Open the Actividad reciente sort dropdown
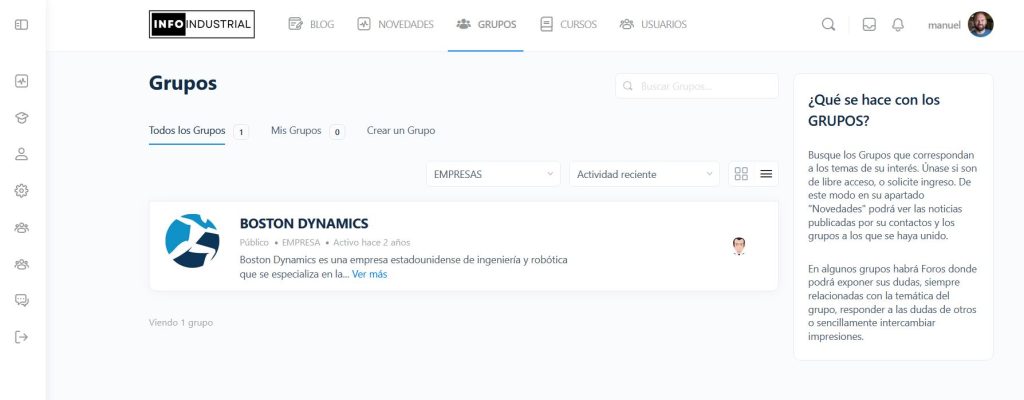This screenshot has height=400, width=1024. 644,174
